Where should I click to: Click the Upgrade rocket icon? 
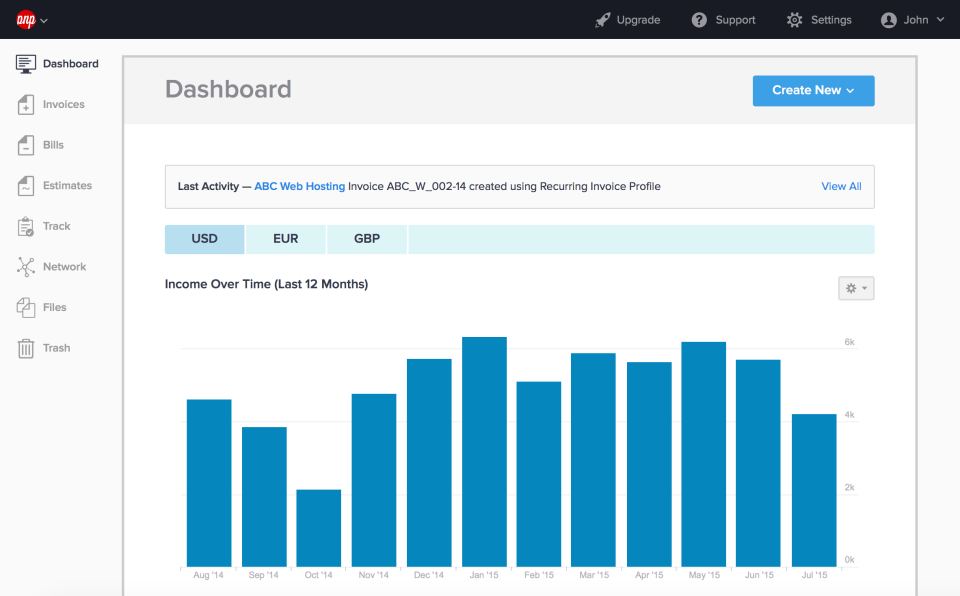click(602, 20)
